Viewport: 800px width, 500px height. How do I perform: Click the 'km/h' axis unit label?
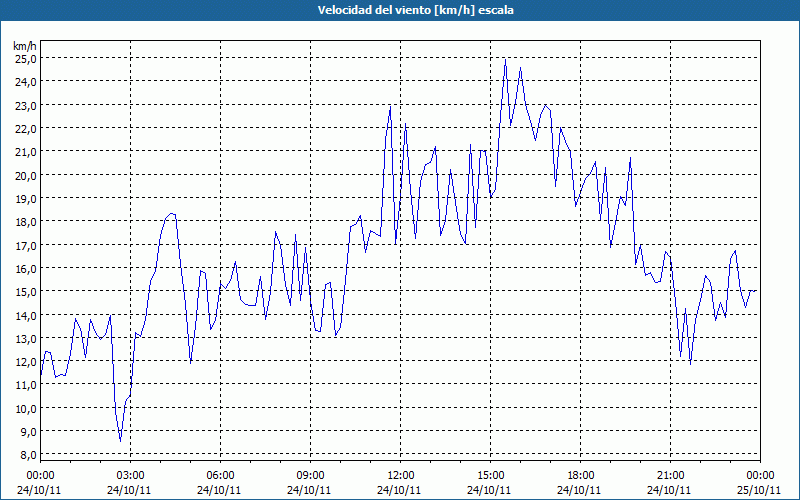(x=25, y=46)
